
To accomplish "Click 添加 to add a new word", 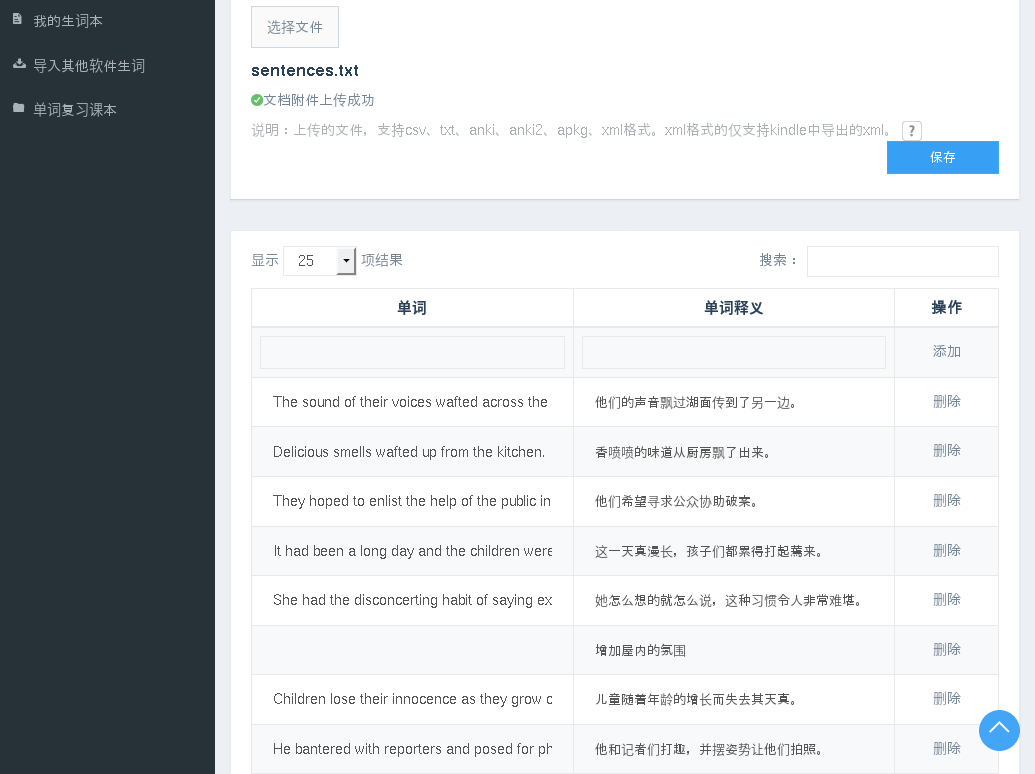I will tap(946, 352).
